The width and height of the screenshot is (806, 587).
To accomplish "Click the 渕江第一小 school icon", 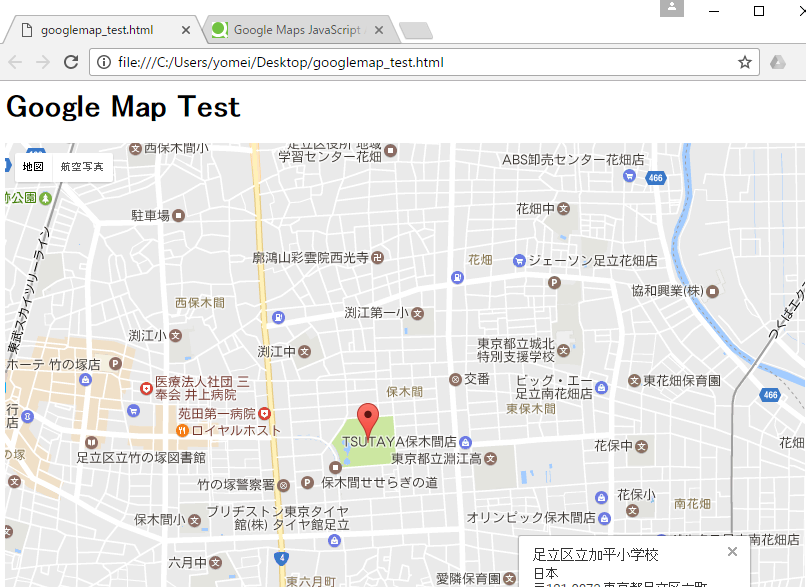I will coord(417,313).
